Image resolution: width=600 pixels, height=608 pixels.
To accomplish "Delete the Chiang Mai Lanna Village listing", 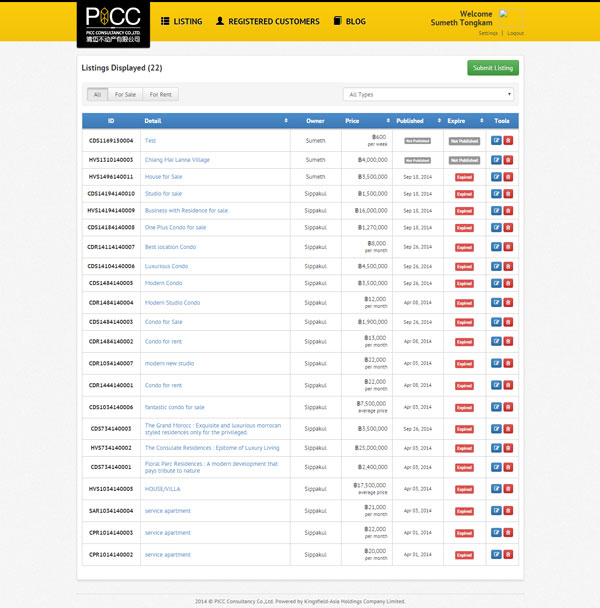I will point(508,160).
